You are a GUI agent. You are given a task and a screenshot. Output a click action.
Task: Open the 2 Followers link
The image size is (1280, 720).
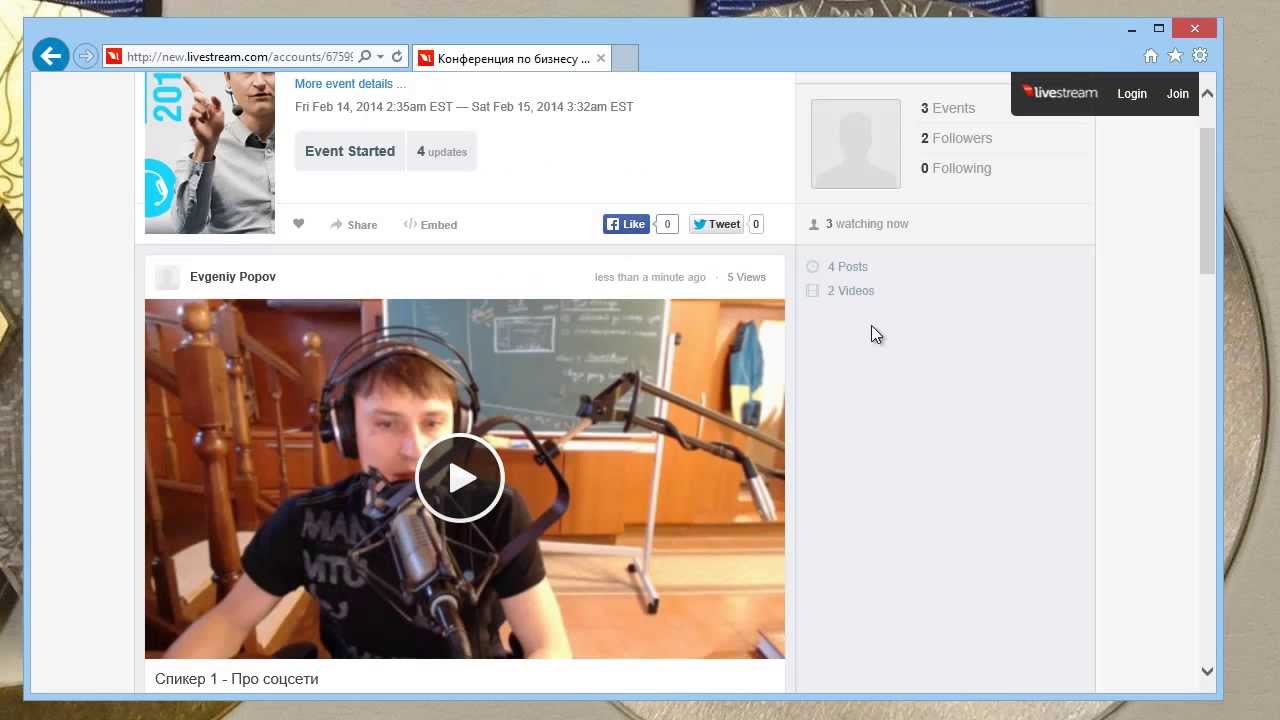point(957,138)
